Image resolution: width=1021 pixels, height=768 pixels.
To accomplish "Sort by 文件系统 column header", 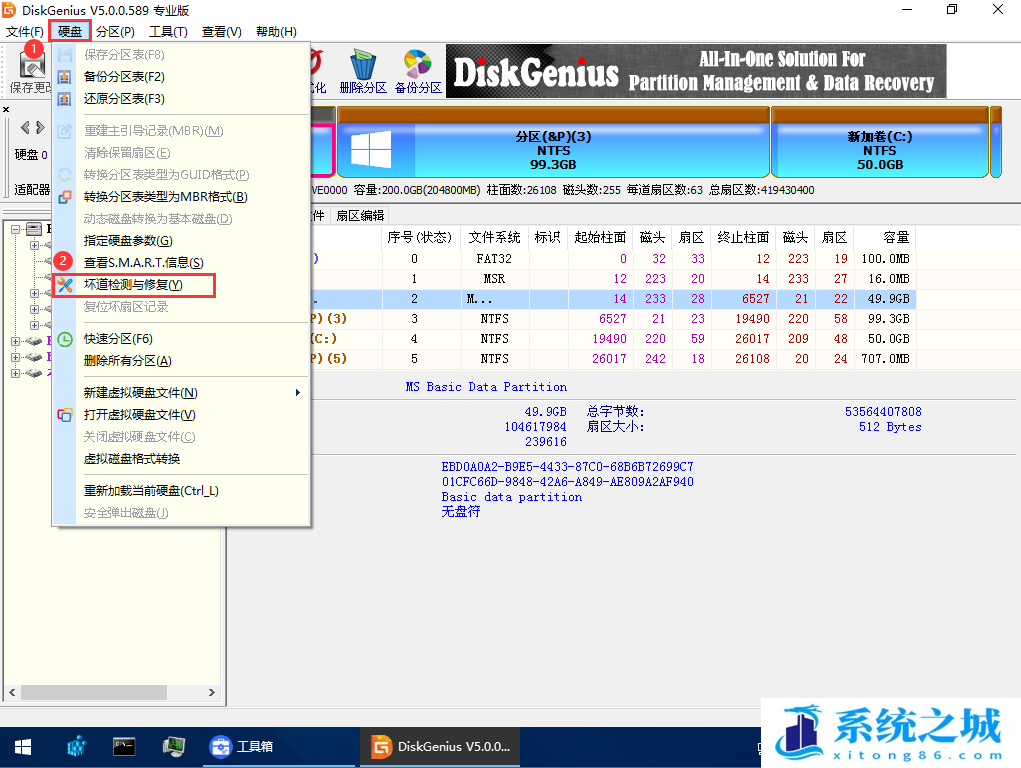I will click(494, 238).
